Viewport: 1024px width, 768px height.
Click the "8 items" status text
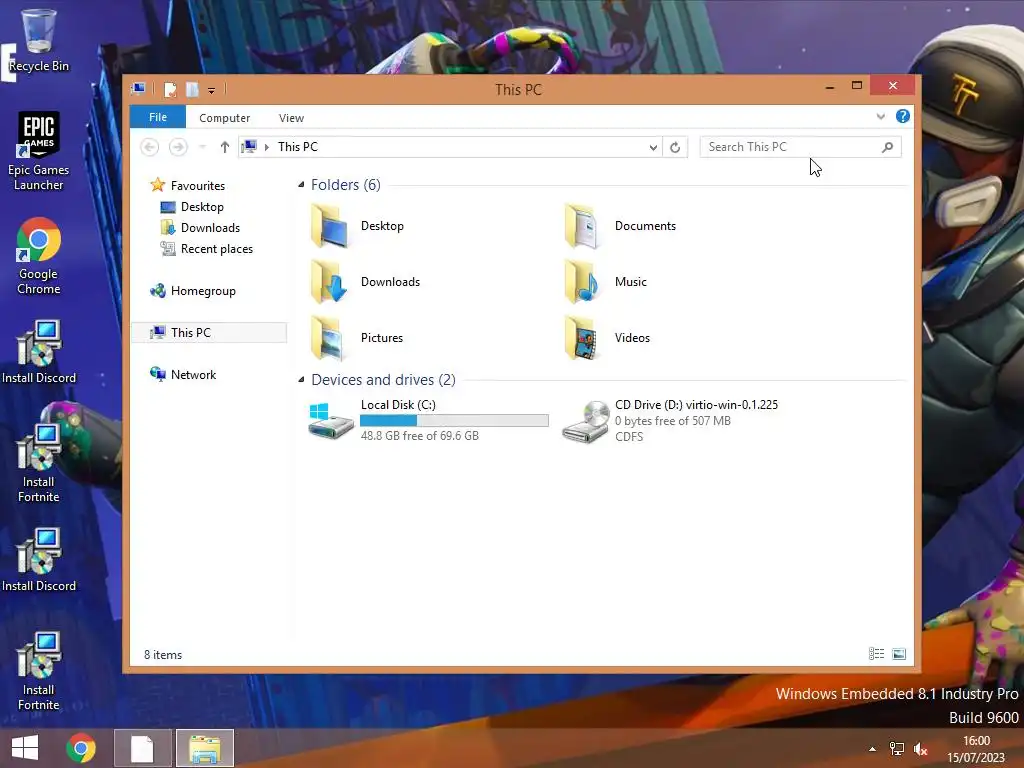(163, 654)
